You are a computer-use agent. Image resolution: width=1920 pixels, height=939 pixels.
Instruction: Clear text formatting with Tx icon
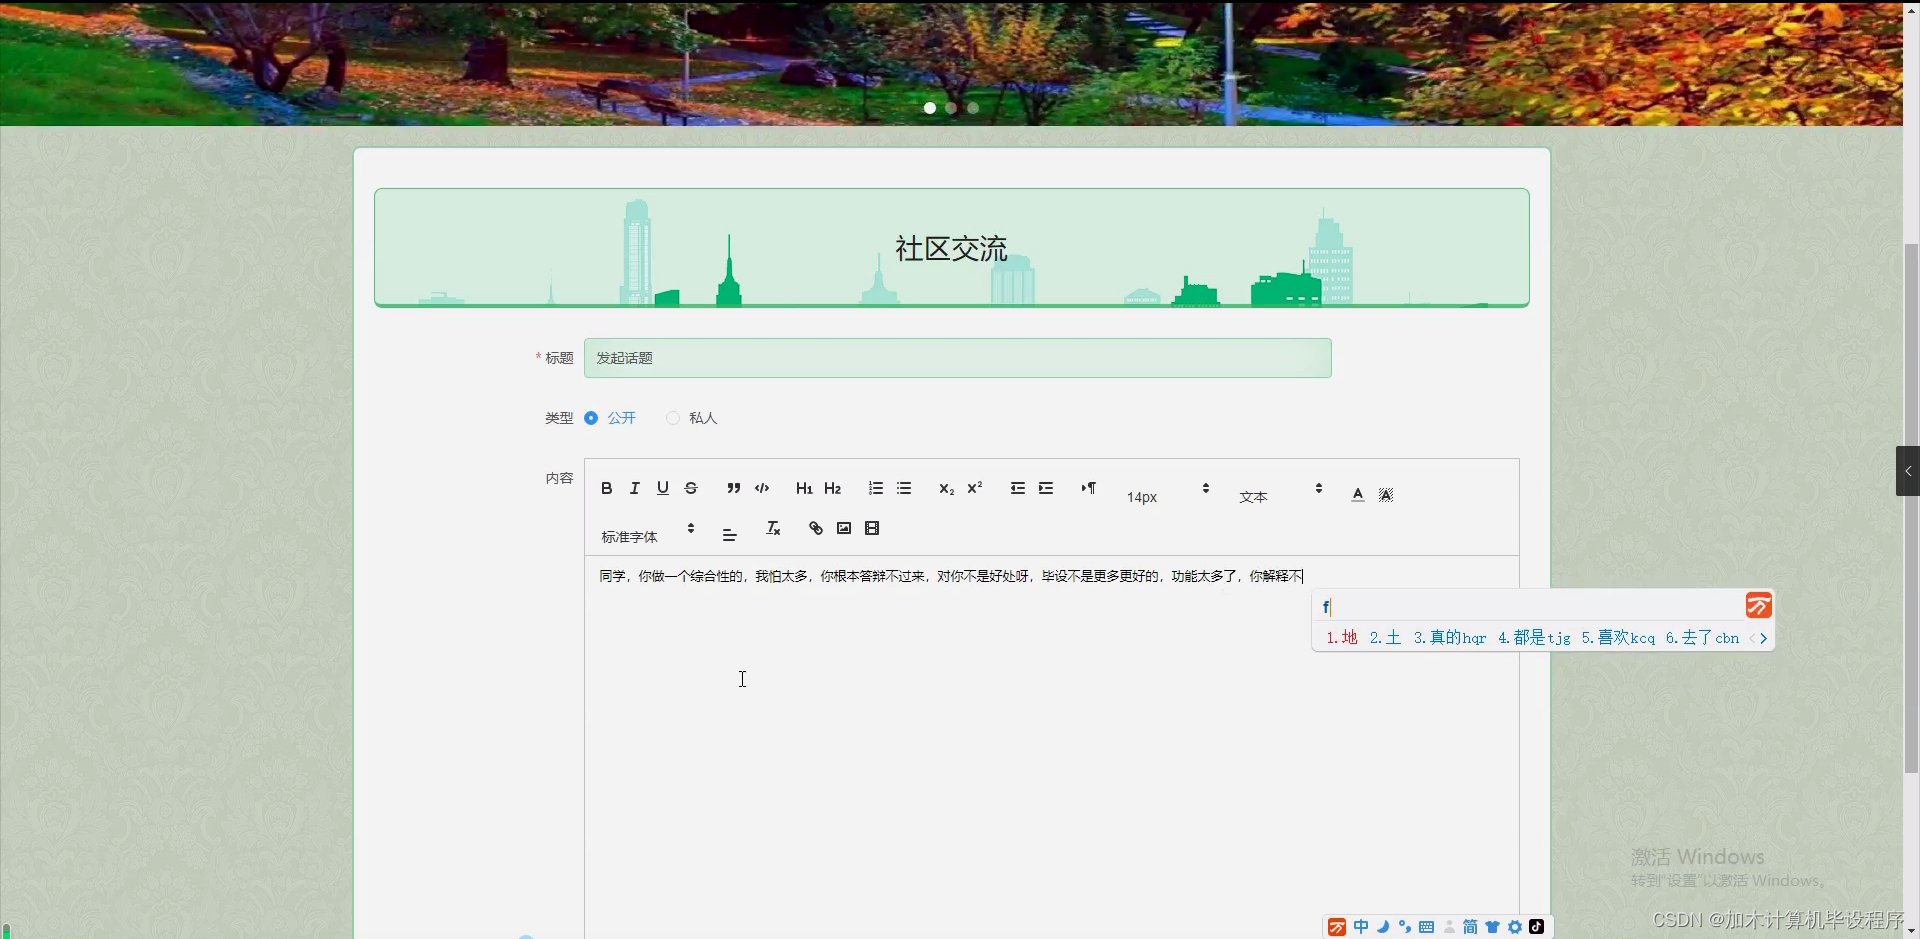pos(773,528)
